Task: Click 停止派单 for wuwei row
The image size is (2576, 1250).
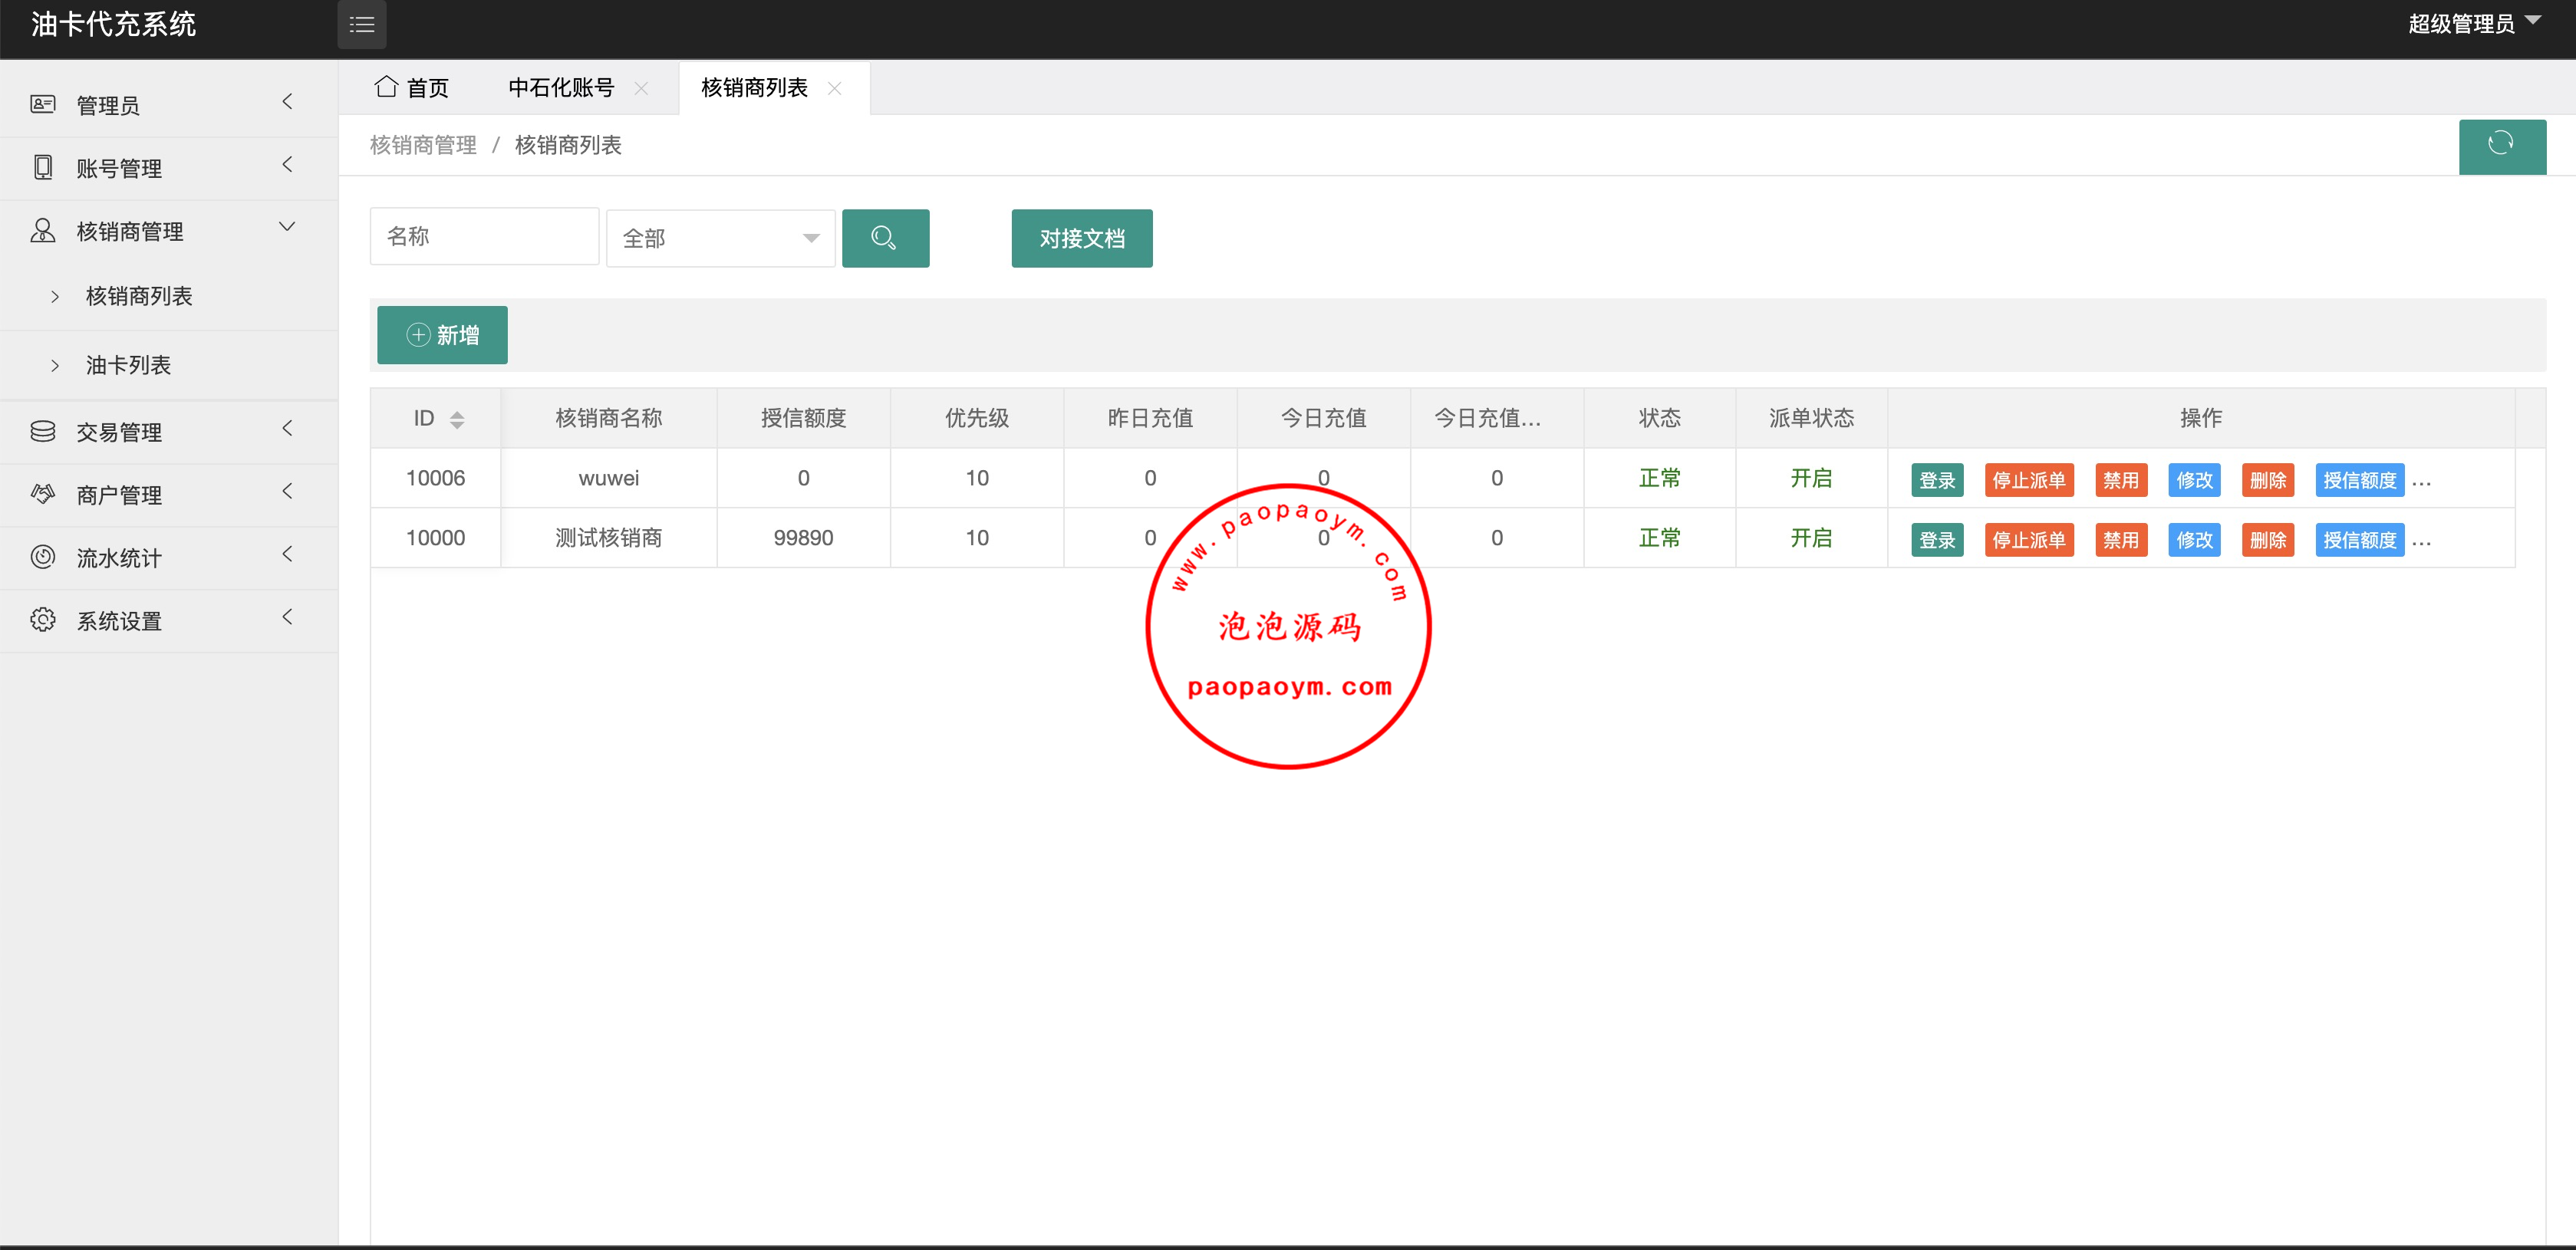Action: coord(2028,480)
